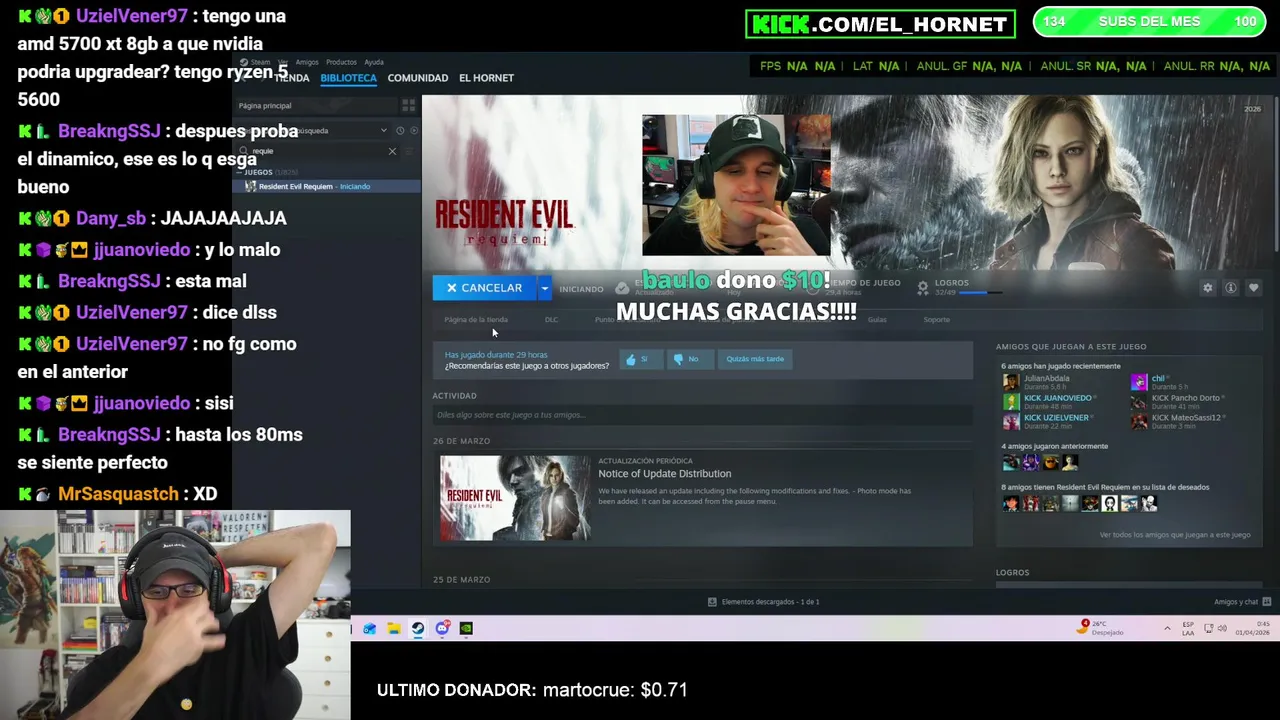The height and width of the screenshot is (720, 1280).
Task: Click the activity comment input field
Action: 702,415
